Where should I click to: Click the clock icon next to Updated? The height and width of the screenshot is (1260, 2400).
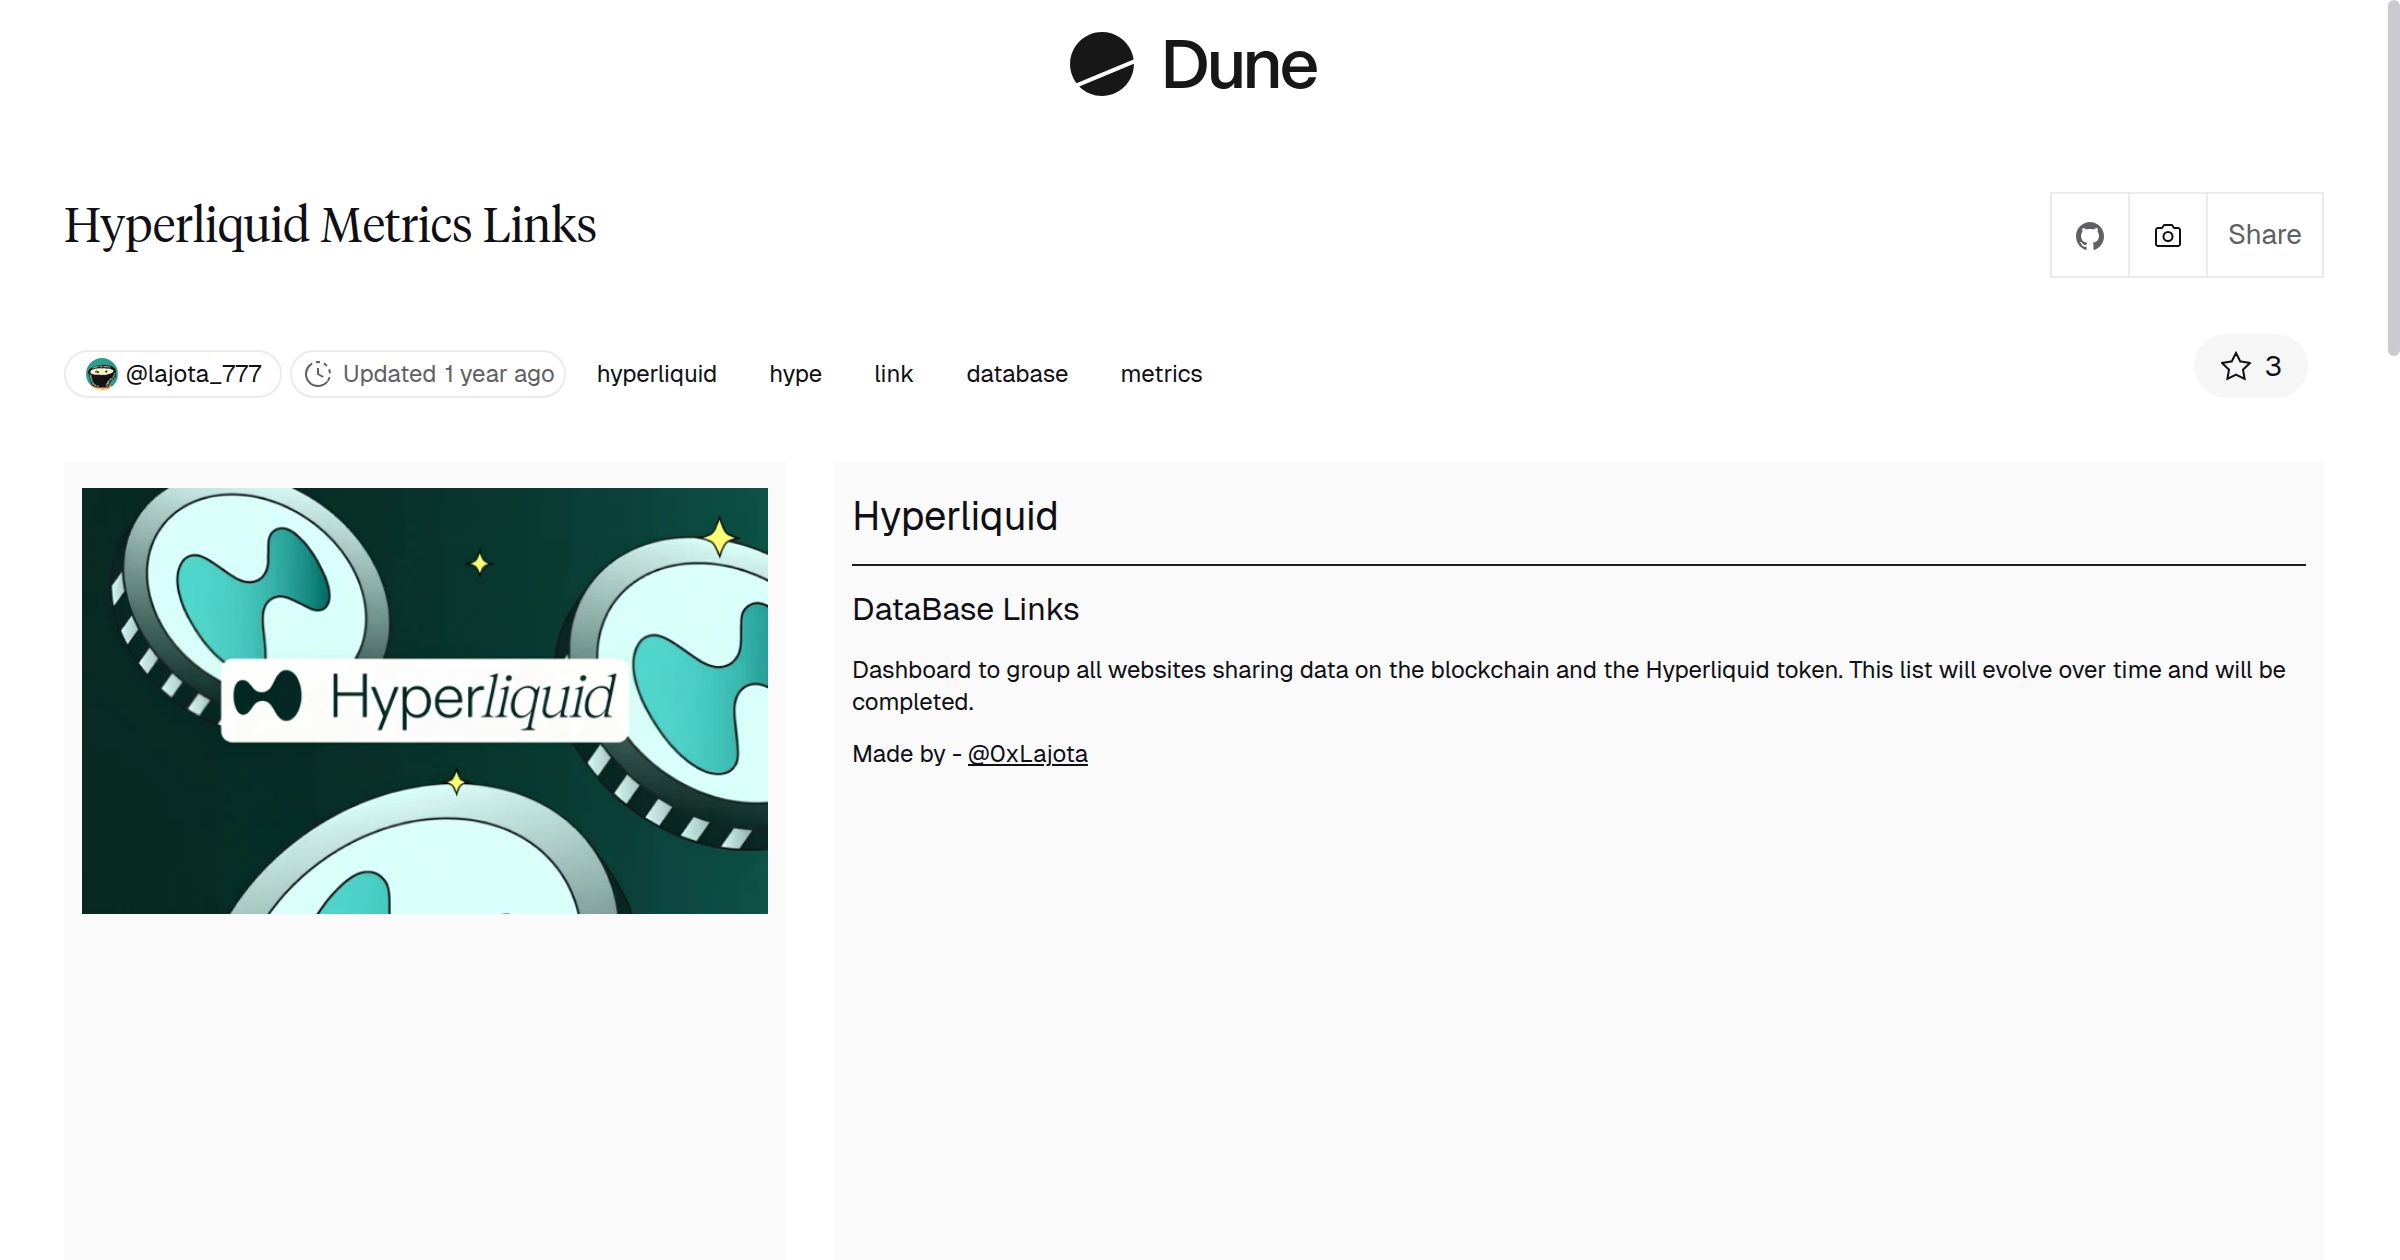pos(318,373)
